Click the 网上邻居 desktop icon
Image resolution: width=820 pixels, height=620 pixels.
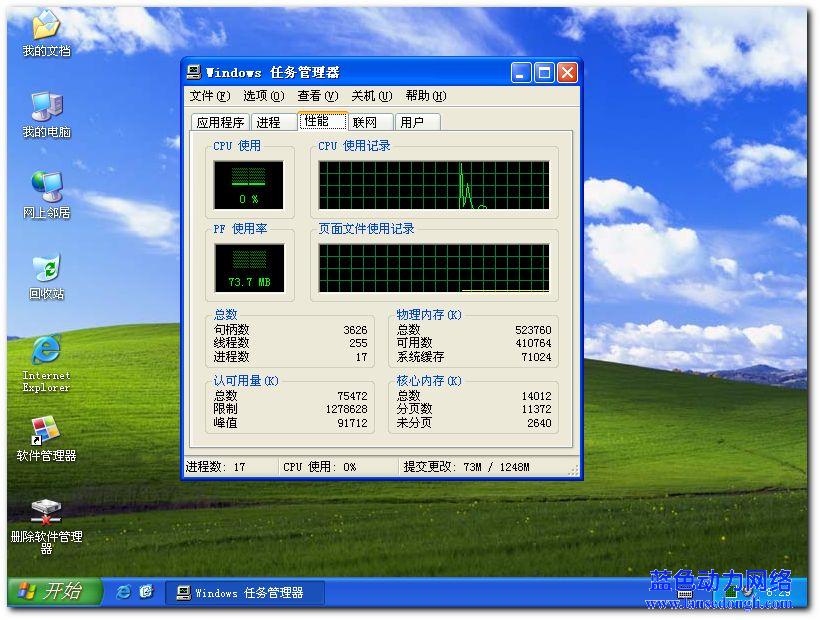click(x=47, y=195)
